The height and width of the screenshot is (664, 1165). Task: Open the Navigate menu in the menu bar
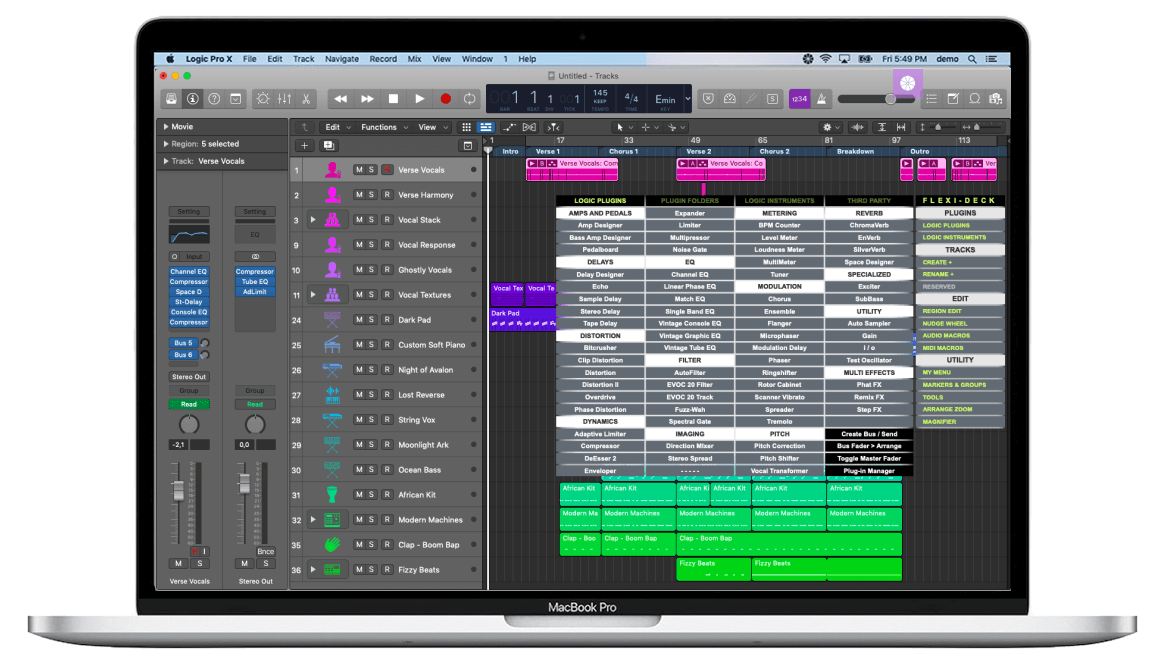[x=341, y=59]
